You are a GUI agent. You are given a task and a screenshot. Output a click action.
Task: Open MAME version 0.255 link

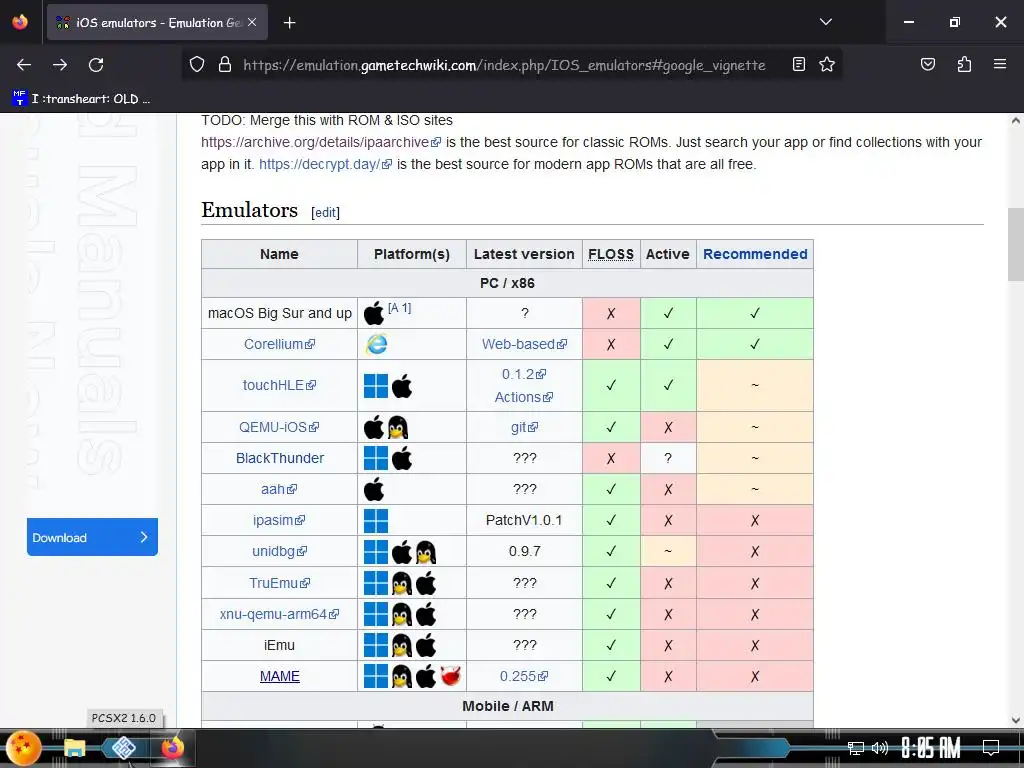click(x=524, y=677)
